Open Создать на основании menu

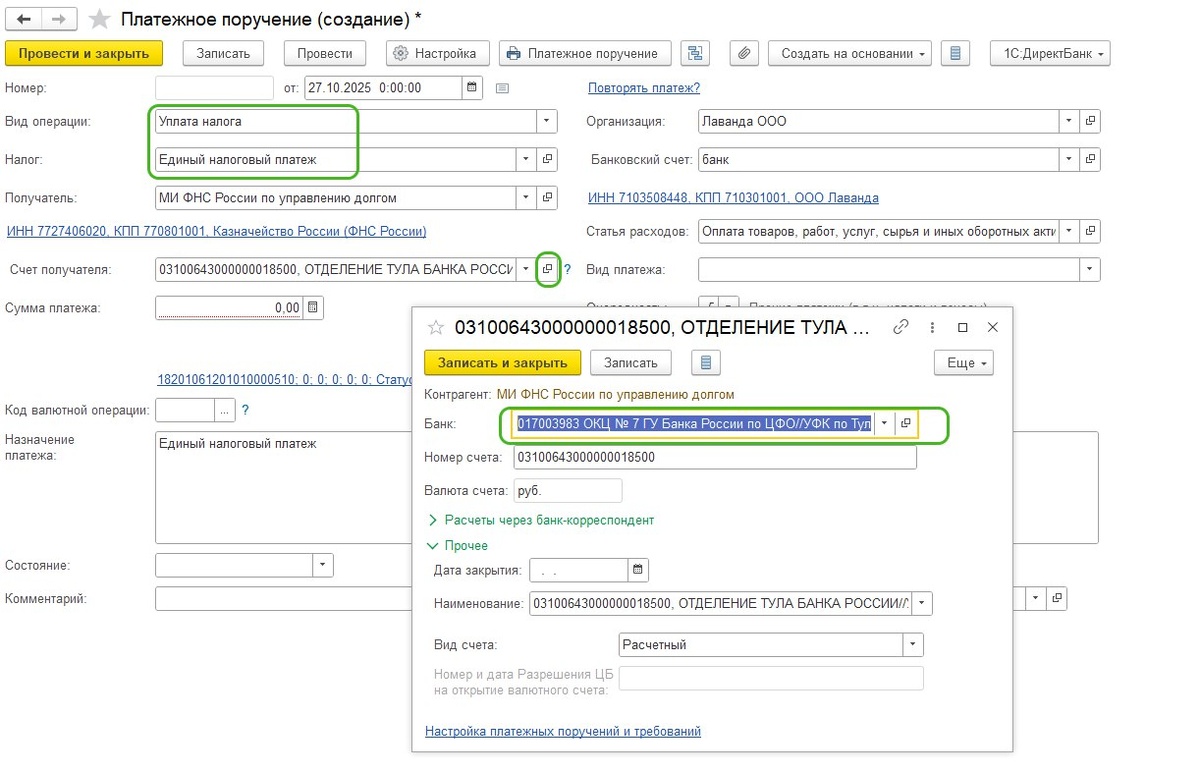pyautogui.click(x=850, y=53)
